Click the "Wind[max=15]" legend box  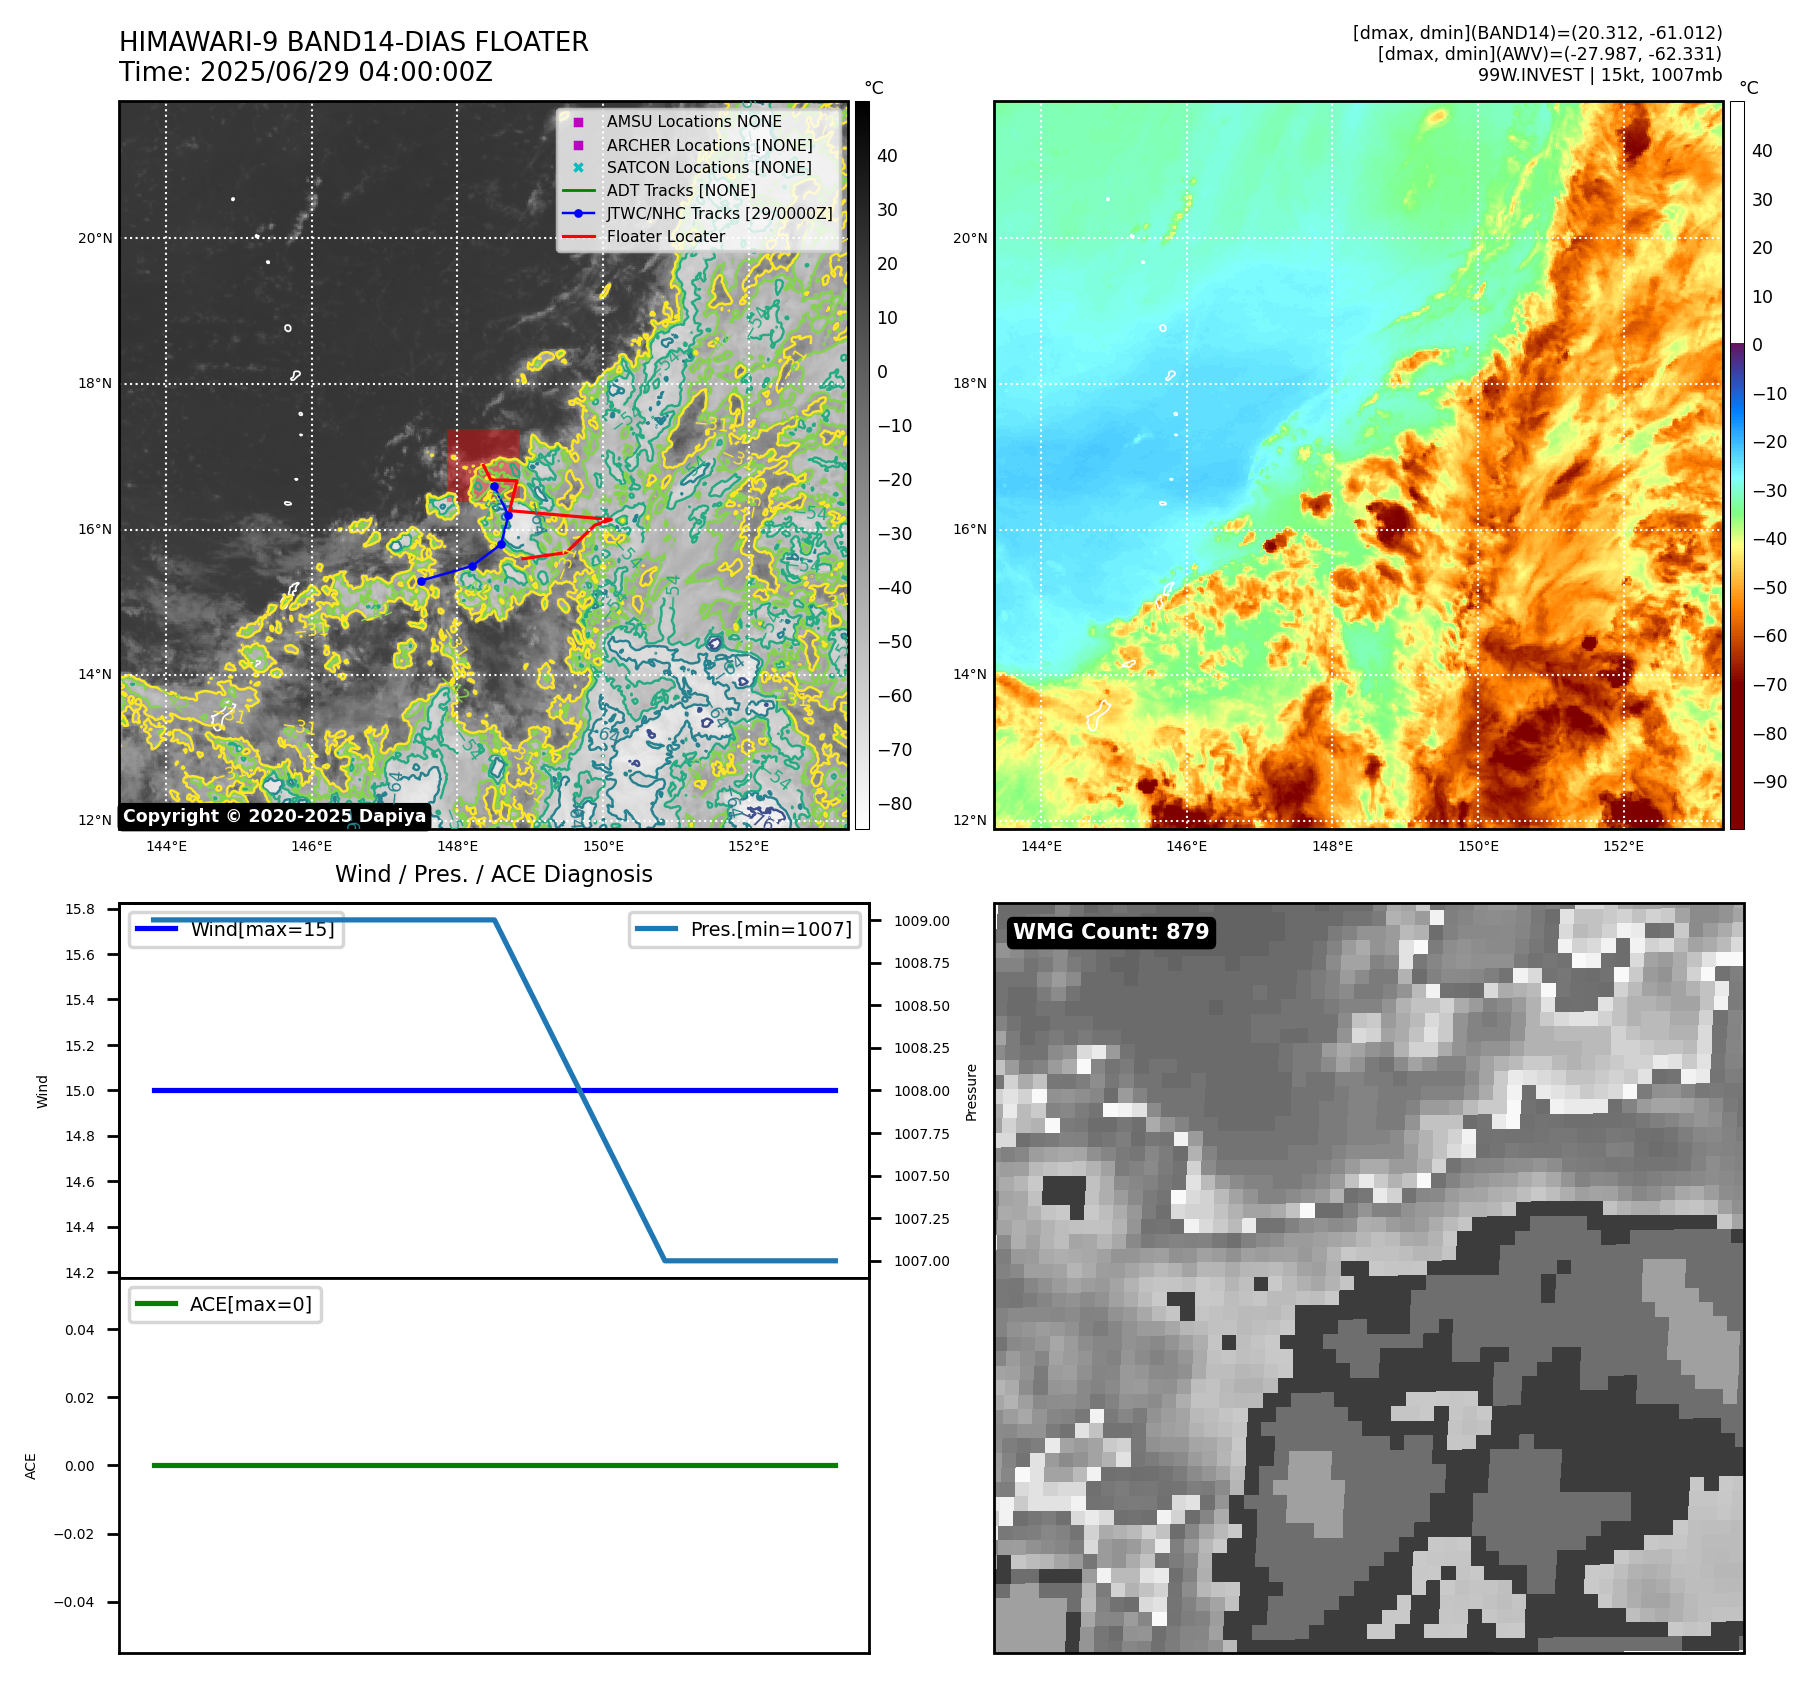click(237, 929)
